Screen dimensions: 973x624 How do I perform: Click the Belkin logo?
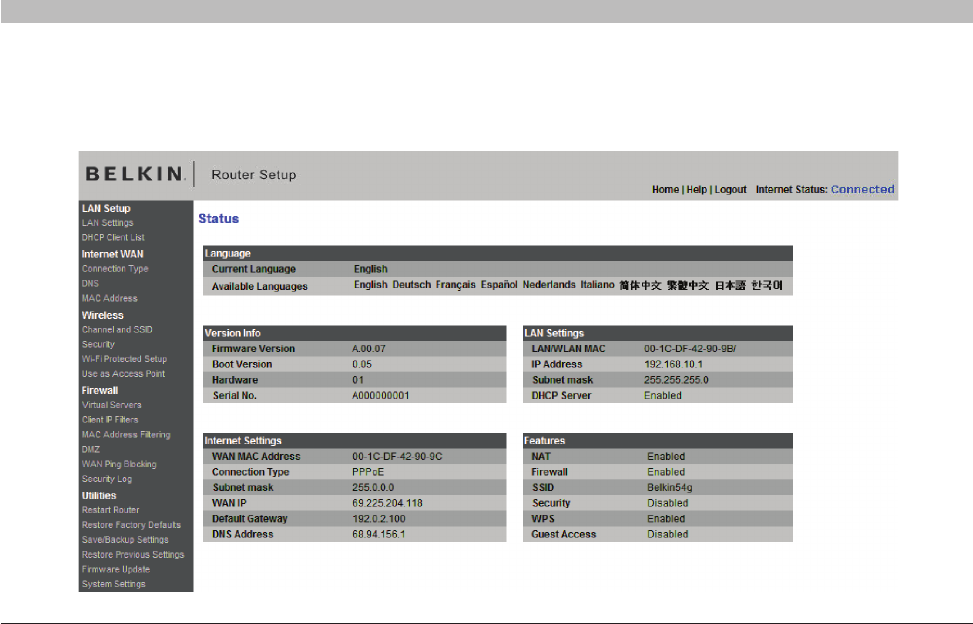point(135,174)
